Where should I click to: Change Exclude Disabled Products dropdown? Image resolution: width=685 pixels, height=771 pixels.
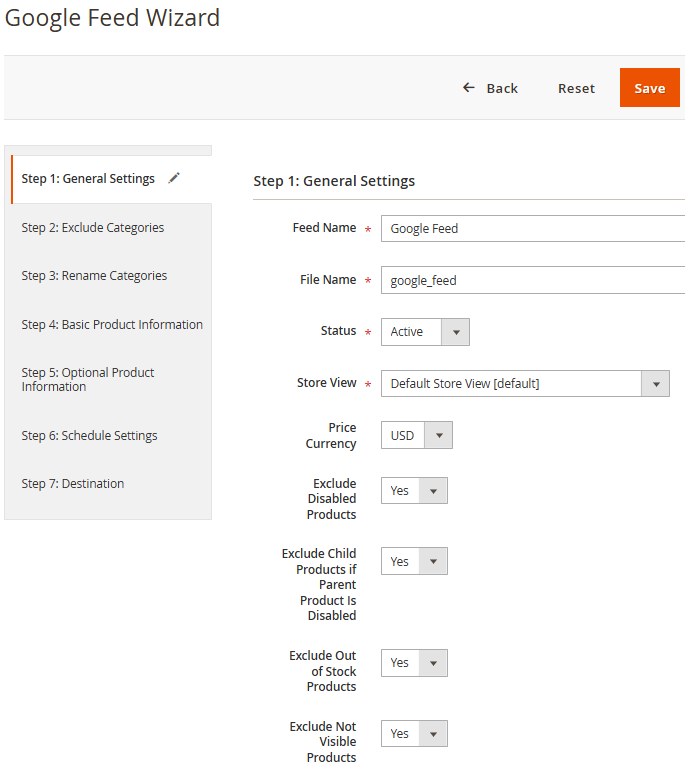point(414,491)
